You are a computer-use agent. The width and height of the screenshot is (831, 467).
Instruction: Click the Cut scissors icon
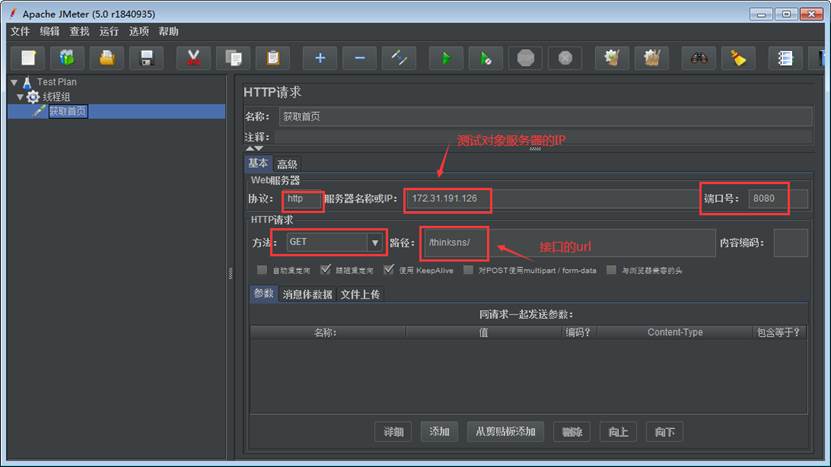(193, 58)
